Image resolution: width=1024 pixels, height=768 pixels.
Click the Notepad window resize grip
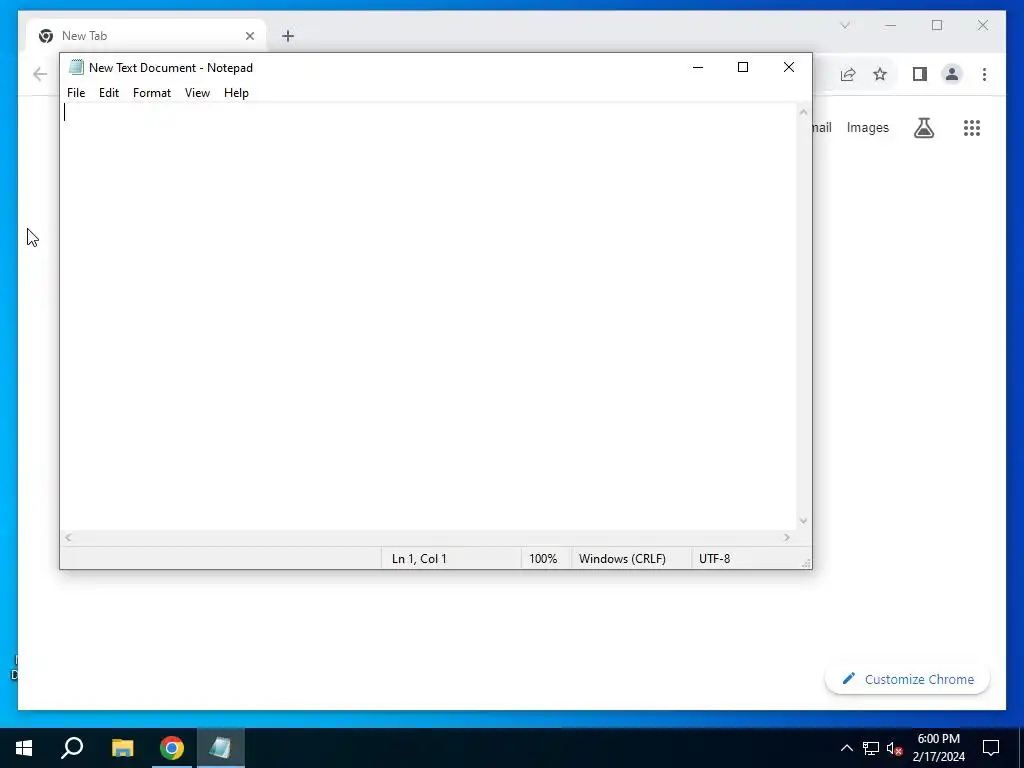coord(806,563)
